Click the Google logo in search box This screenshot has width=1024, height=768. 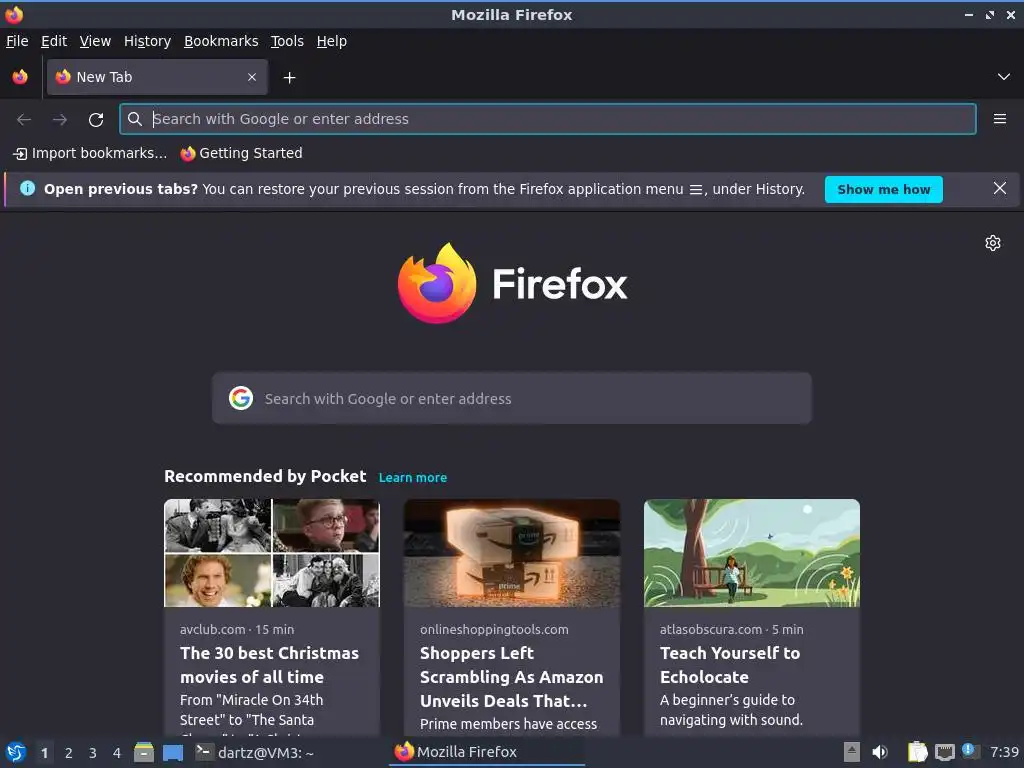(x=241, y=398)
